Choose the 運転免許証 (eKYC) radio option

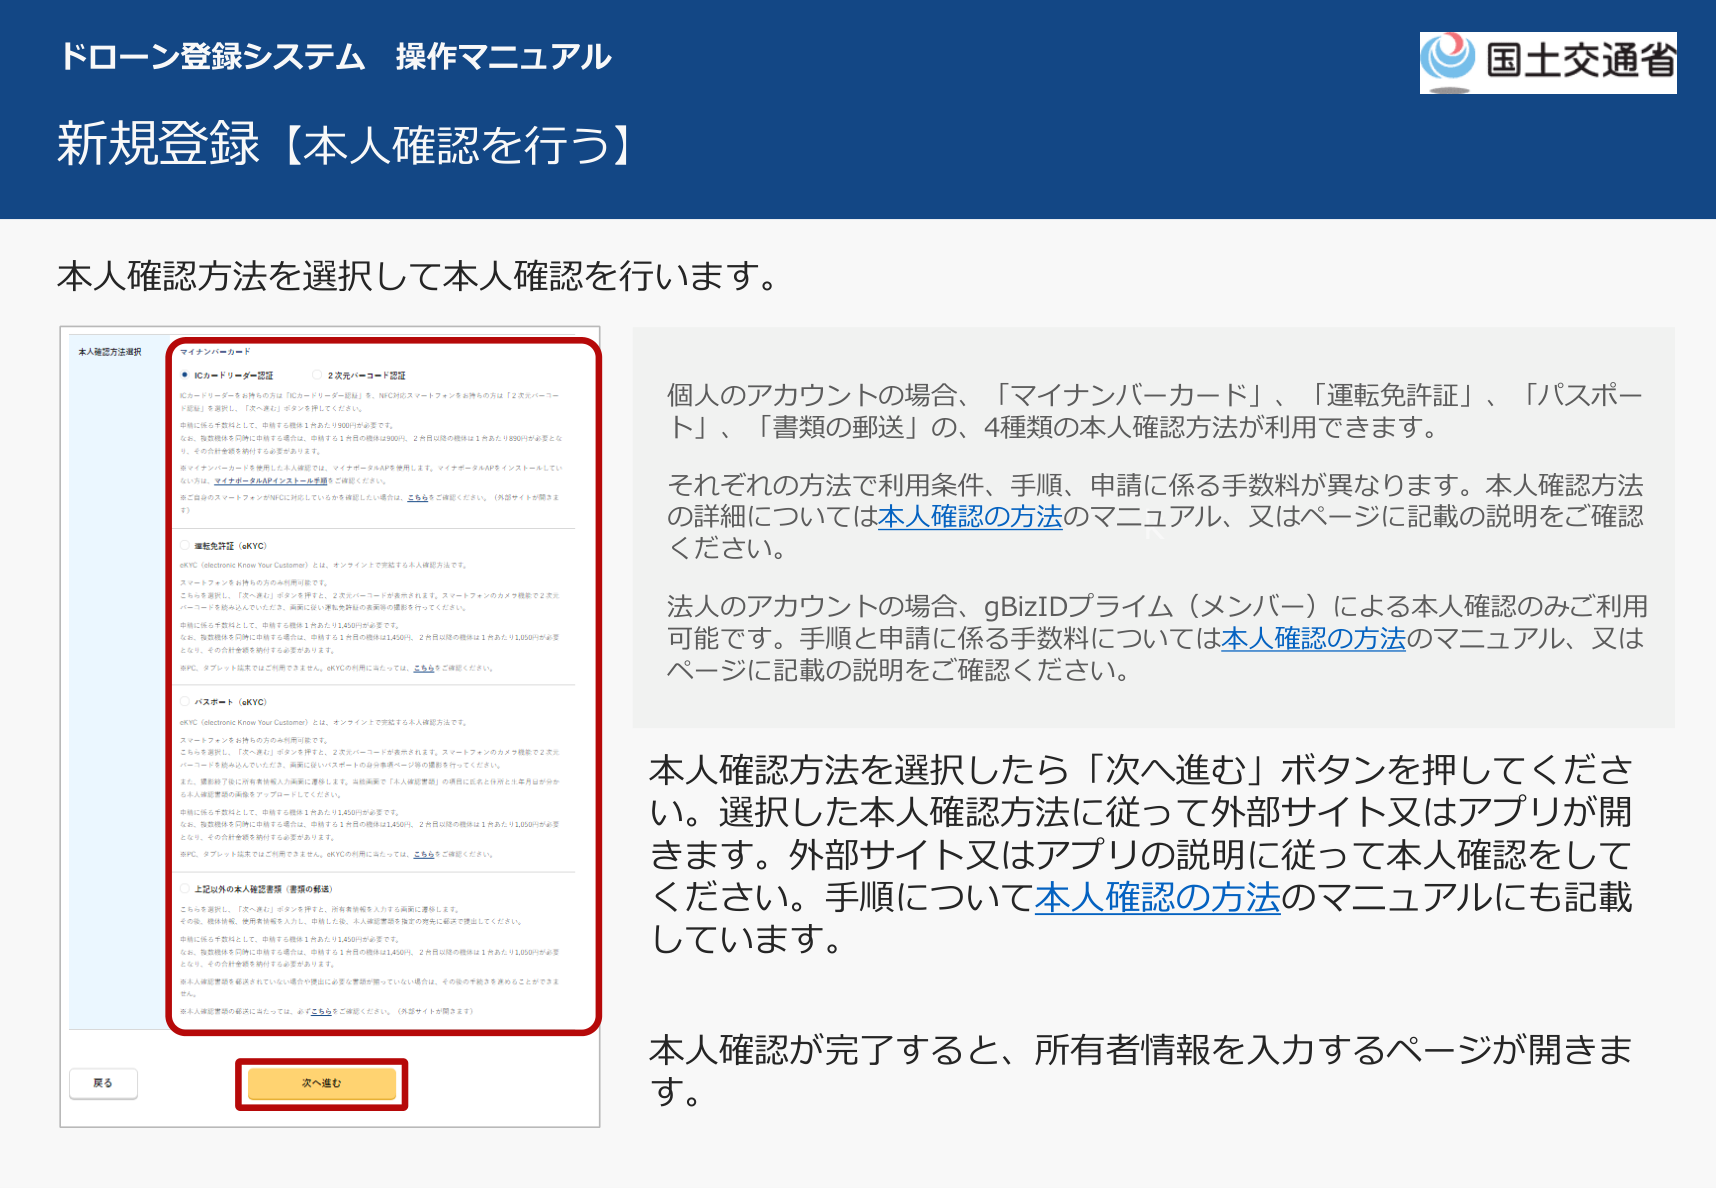[x=185, y=546]
